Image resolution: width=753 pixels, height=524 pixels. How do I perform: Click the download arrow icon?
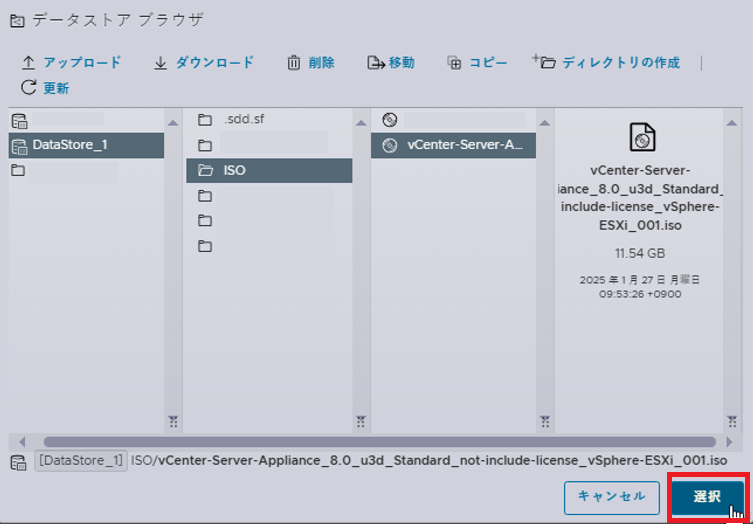click(160, 63)
